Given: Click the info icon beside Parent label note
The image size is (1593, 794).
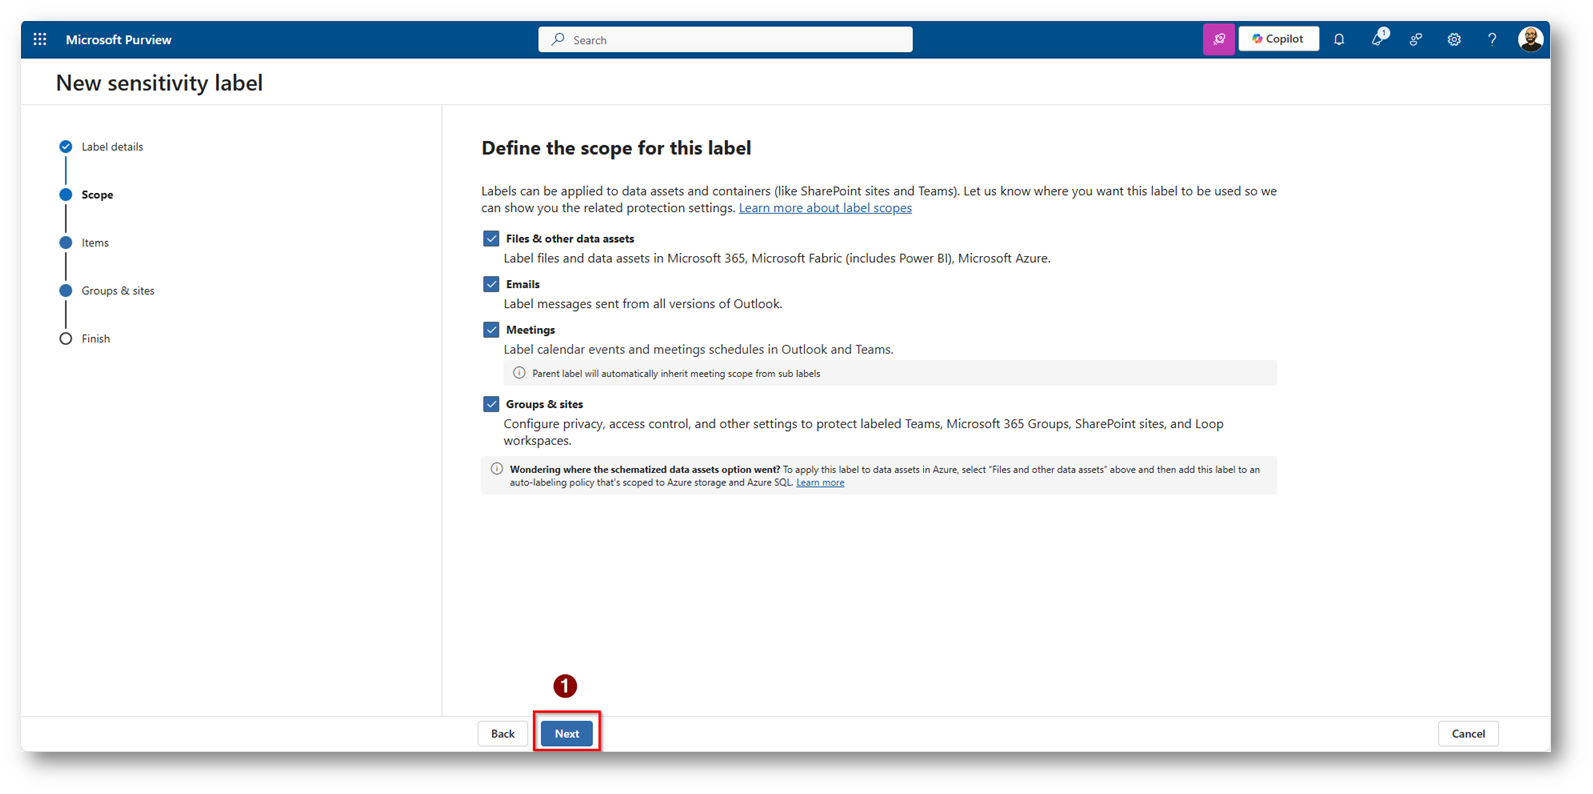Looking at the screenshot, I should (x=519, y=373).
